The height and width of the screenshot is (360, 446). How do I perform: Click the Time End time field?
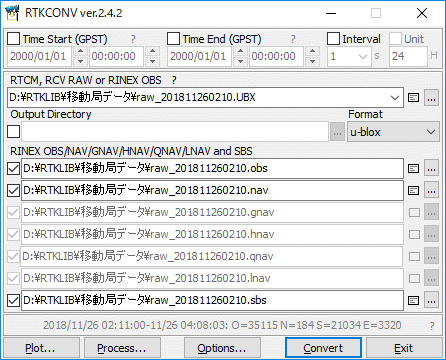pyautogui.click(x=277, y=56)
